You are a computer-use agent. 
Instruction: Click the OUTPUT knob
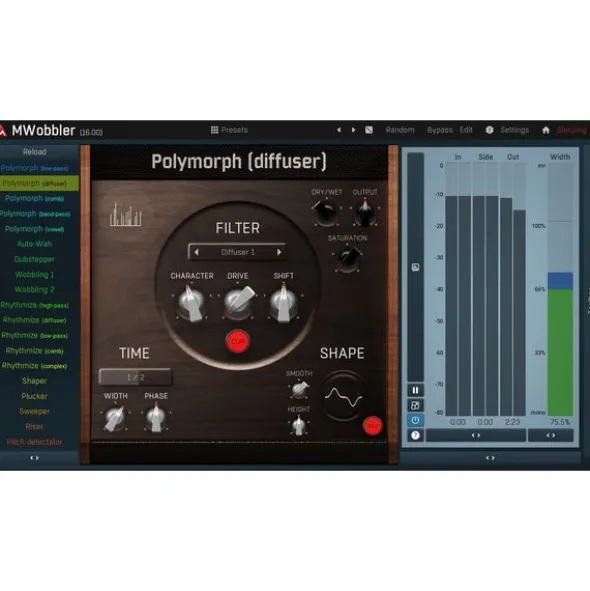click(x=365, y=213)
